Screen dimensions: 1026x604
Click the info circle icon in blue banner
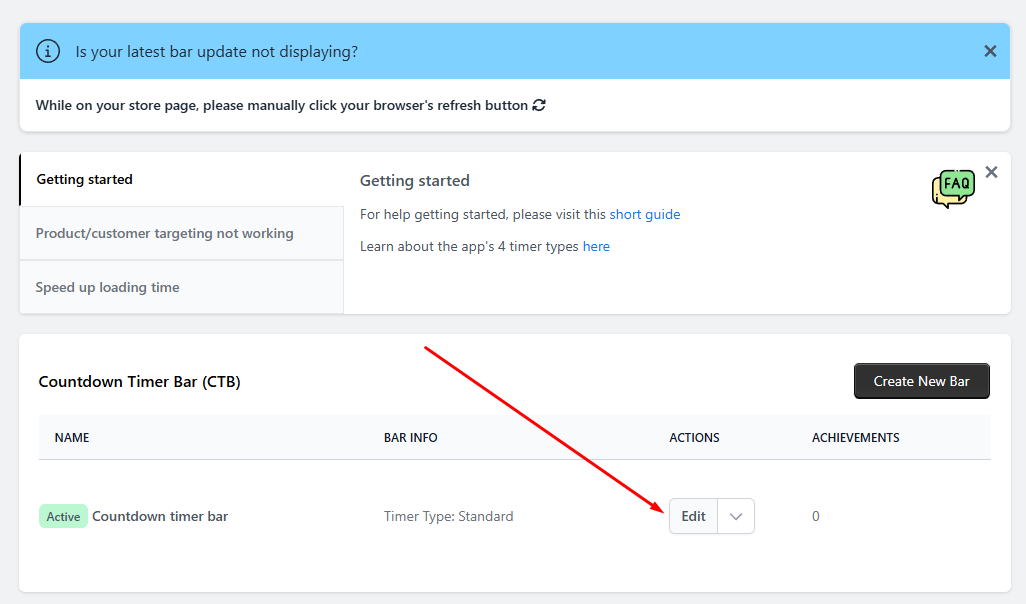point(48,51)
